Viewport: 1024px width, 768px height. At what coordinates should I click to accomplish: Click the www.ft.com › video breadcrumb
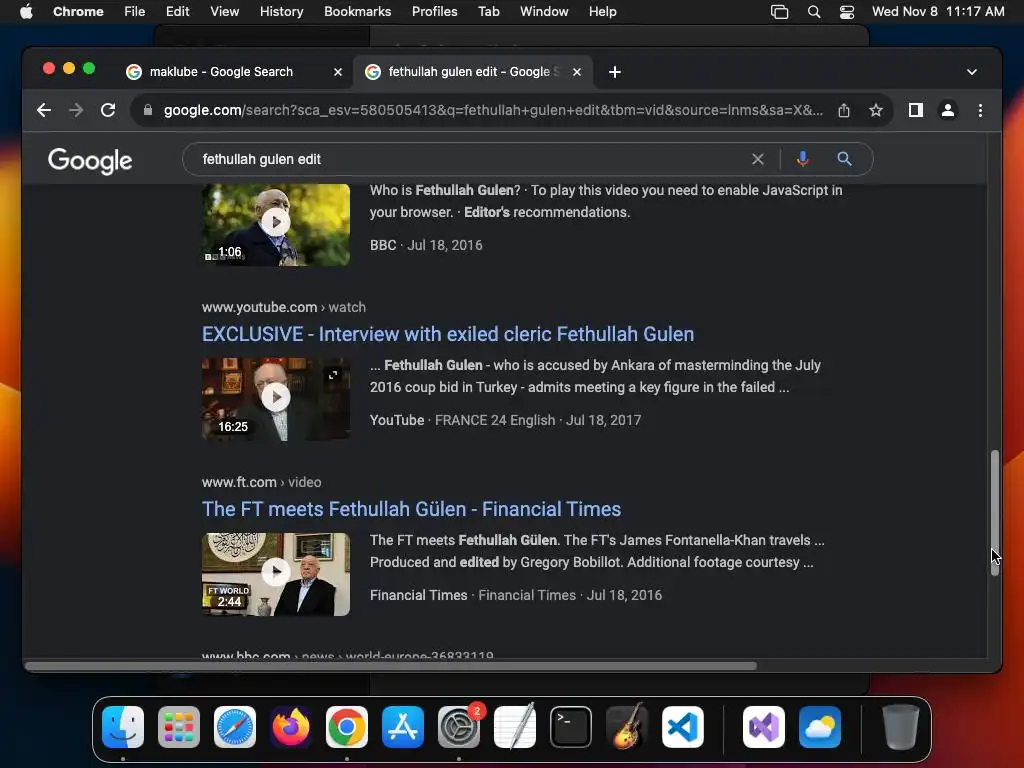pyautogui.click(x=261, y=482)
